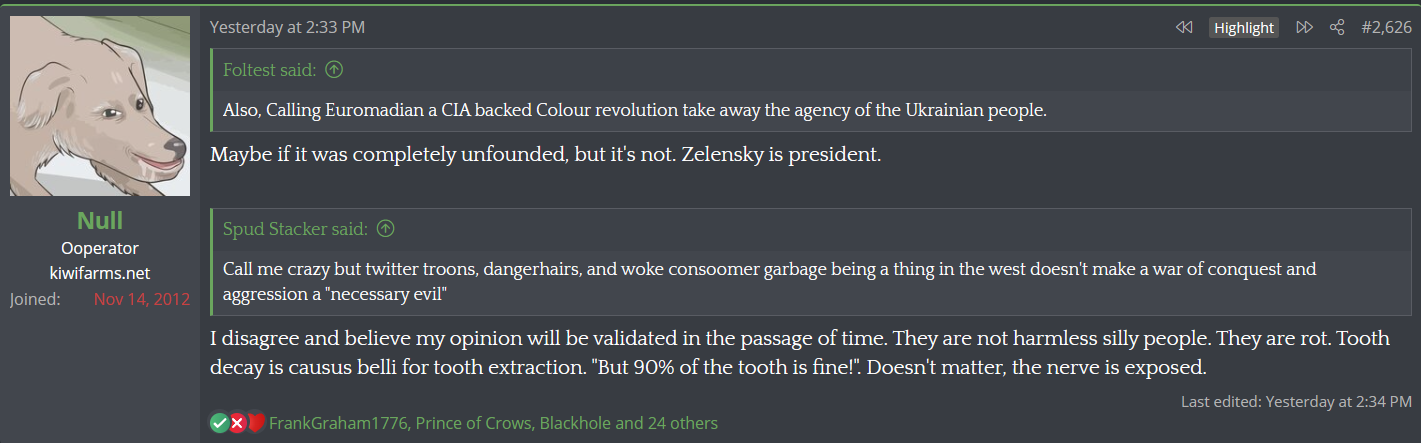Go to Foltest's original post arrow icon
This screenshot has width=1421, height=443.
[334, 70]
